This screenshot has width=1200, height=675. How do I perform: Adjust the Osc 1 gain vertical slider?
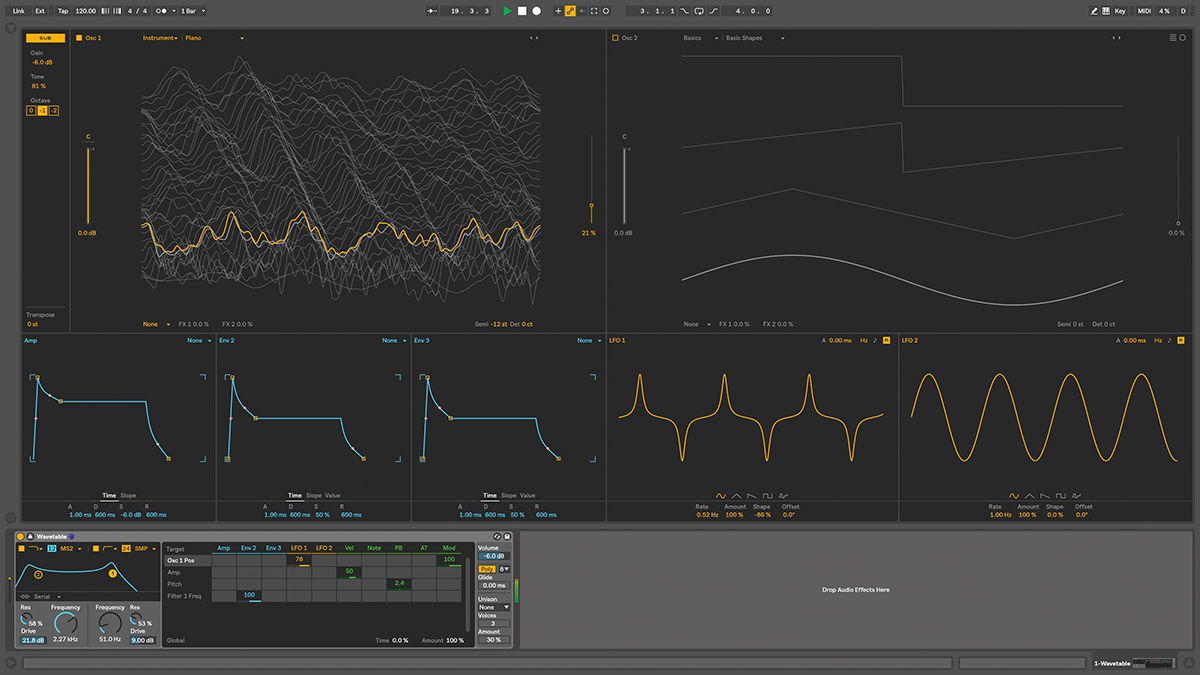coord(88,185)
